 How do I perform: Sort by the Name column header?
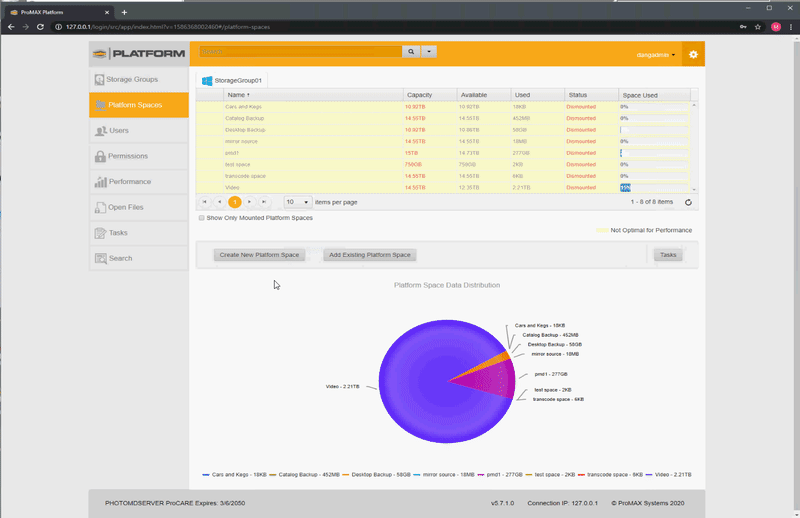point(313,95)
